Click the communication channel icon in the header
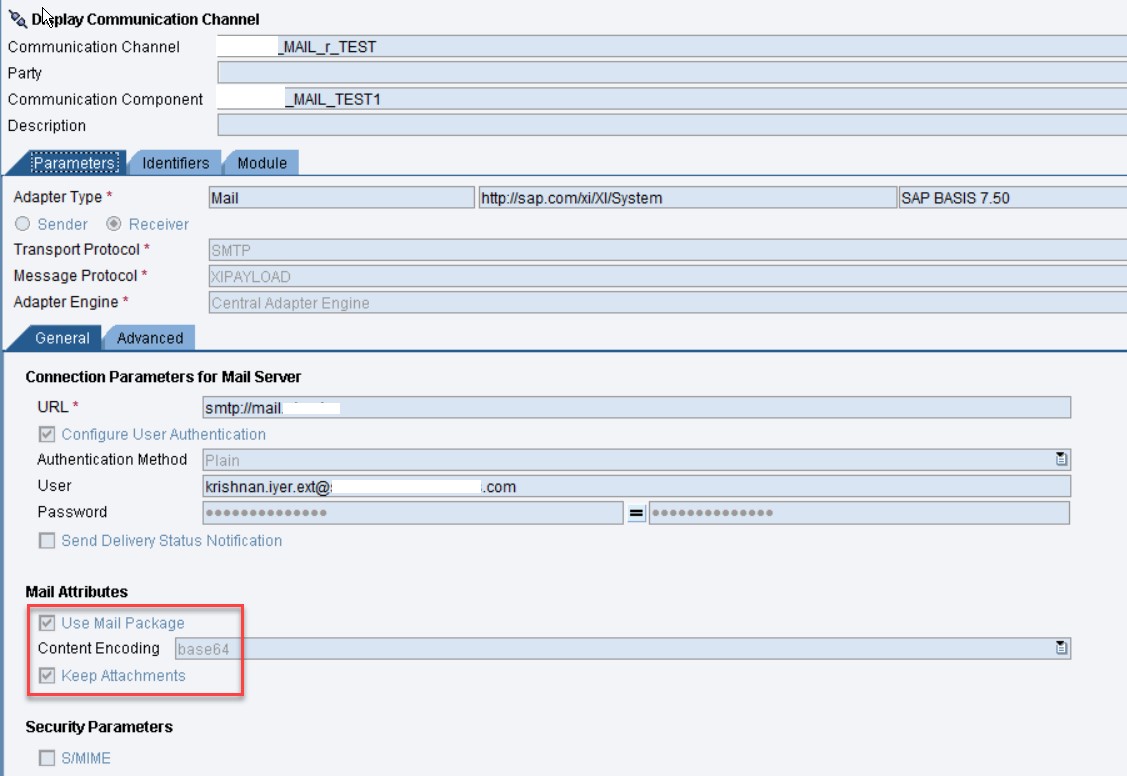 pyautogui.click(x=16, y=17)
